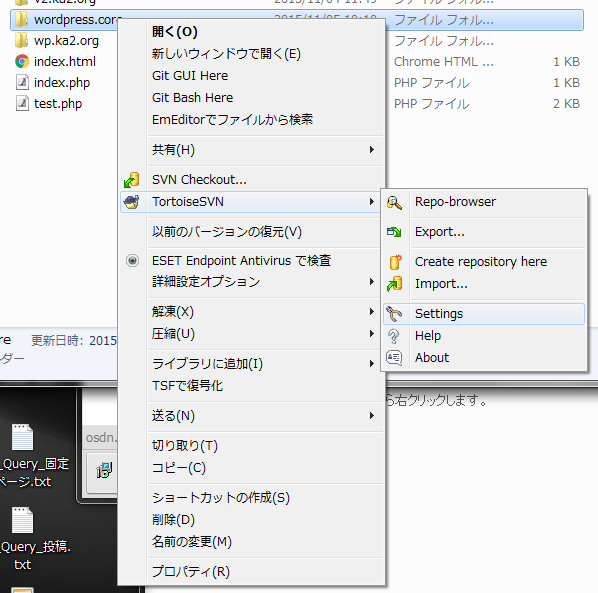Open Help in TortoiseSVN submenu
Image resolution: width=598 pixels, height=593 pixels.
(x=484, y=336)
